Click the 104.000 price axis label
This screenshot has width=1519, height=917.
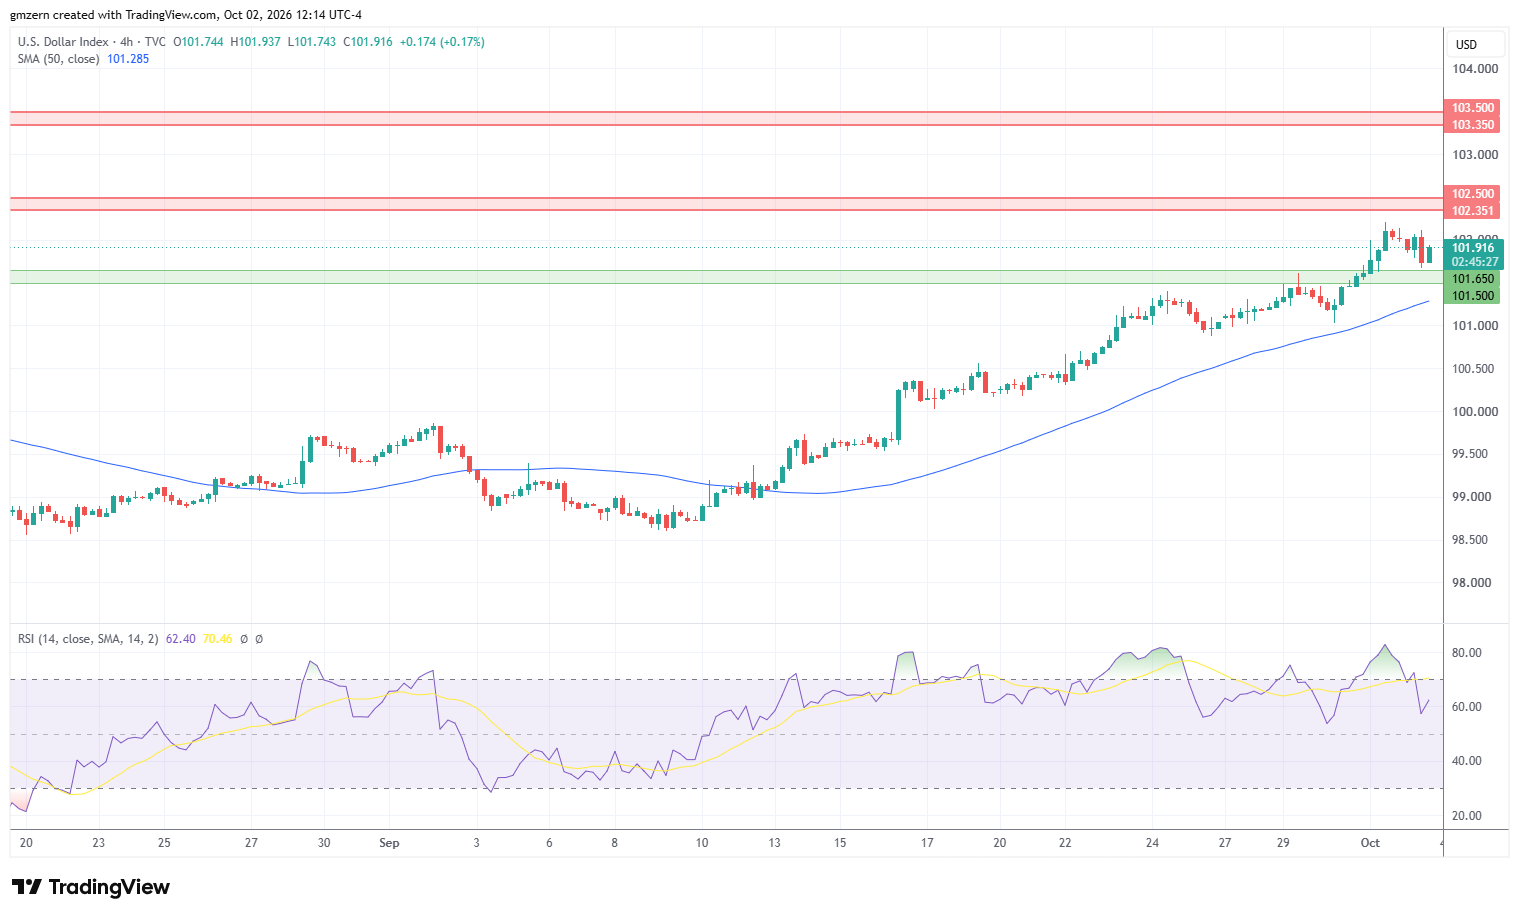[1475, 69]
